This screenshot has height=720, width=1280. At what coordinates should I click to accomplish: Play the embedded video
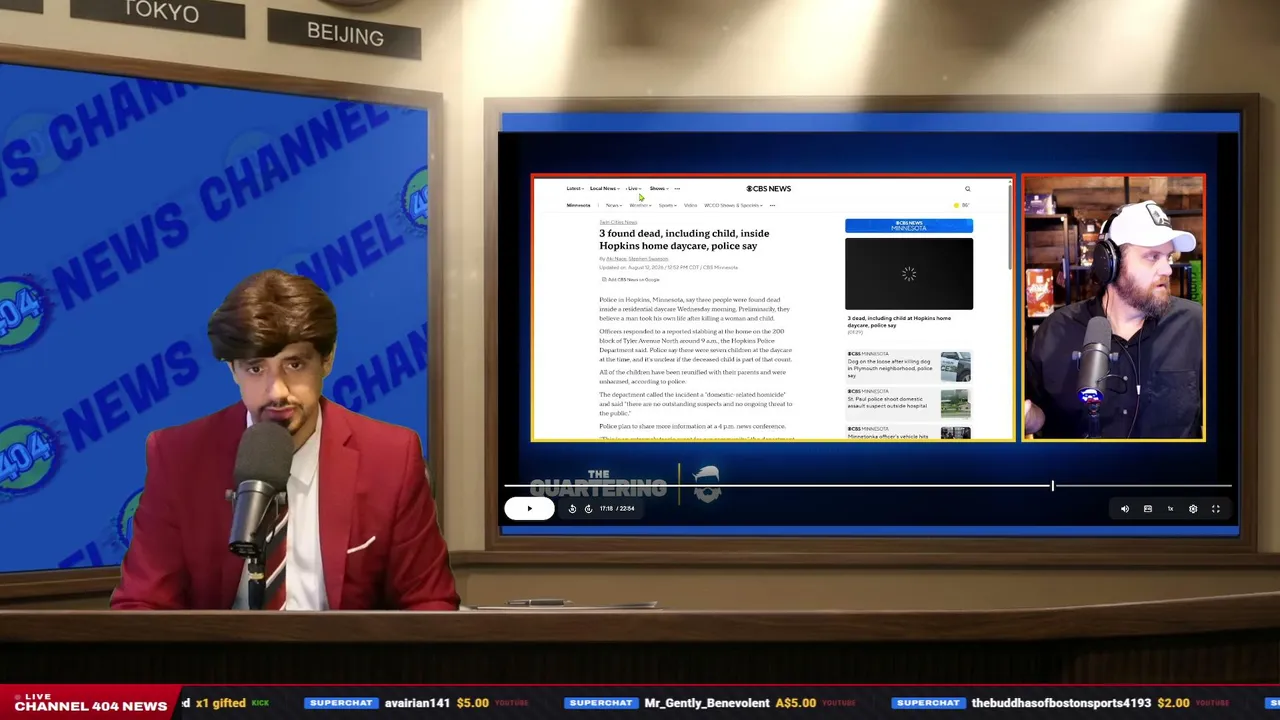529,508
